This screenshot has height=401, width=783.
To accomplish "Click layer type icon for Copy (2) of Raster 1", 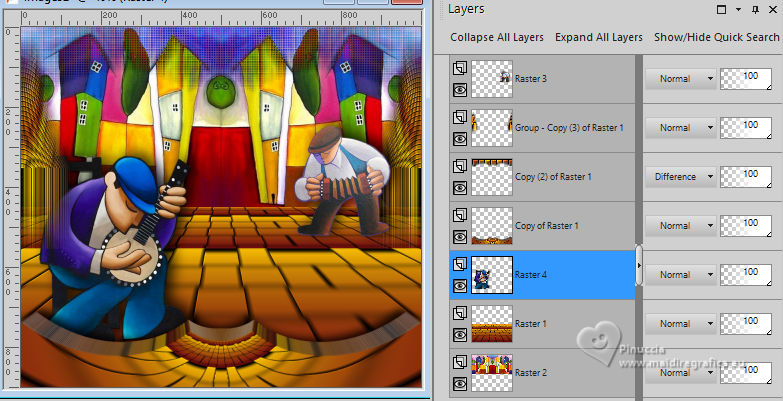I will [x=460, y=166].
